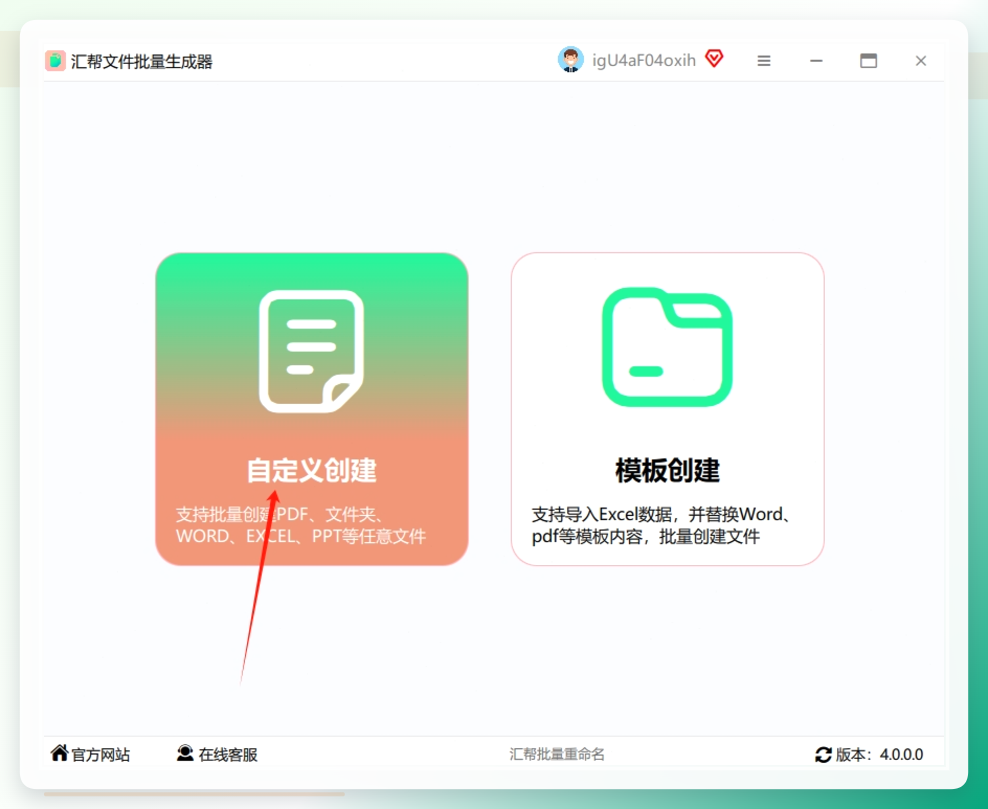Click the 支持导入Excel数据 description text
The width and height of the screenshot is (988, 809).
[x=662, y=525]
